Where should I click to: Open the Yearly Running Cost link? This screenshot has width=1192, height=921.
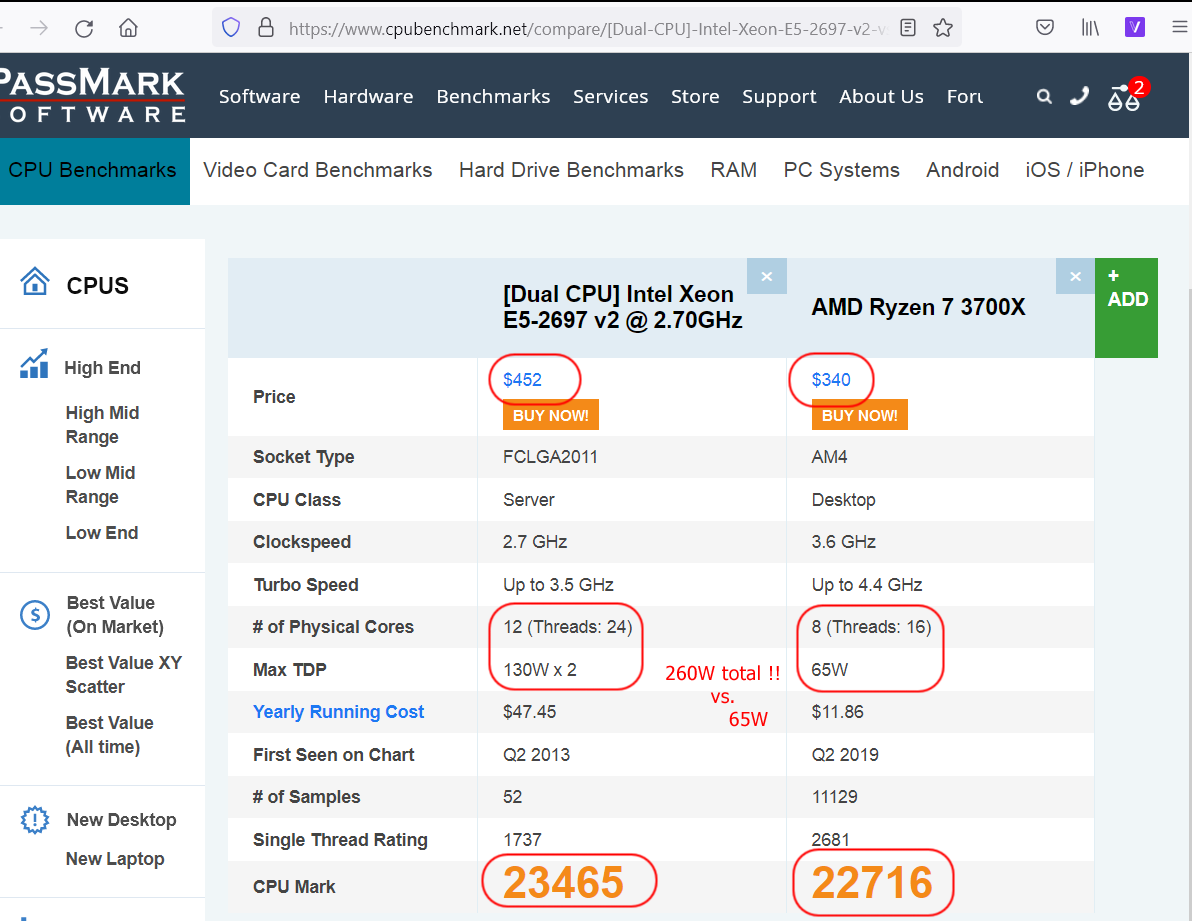pyautogui.click(x=338, y=712)
